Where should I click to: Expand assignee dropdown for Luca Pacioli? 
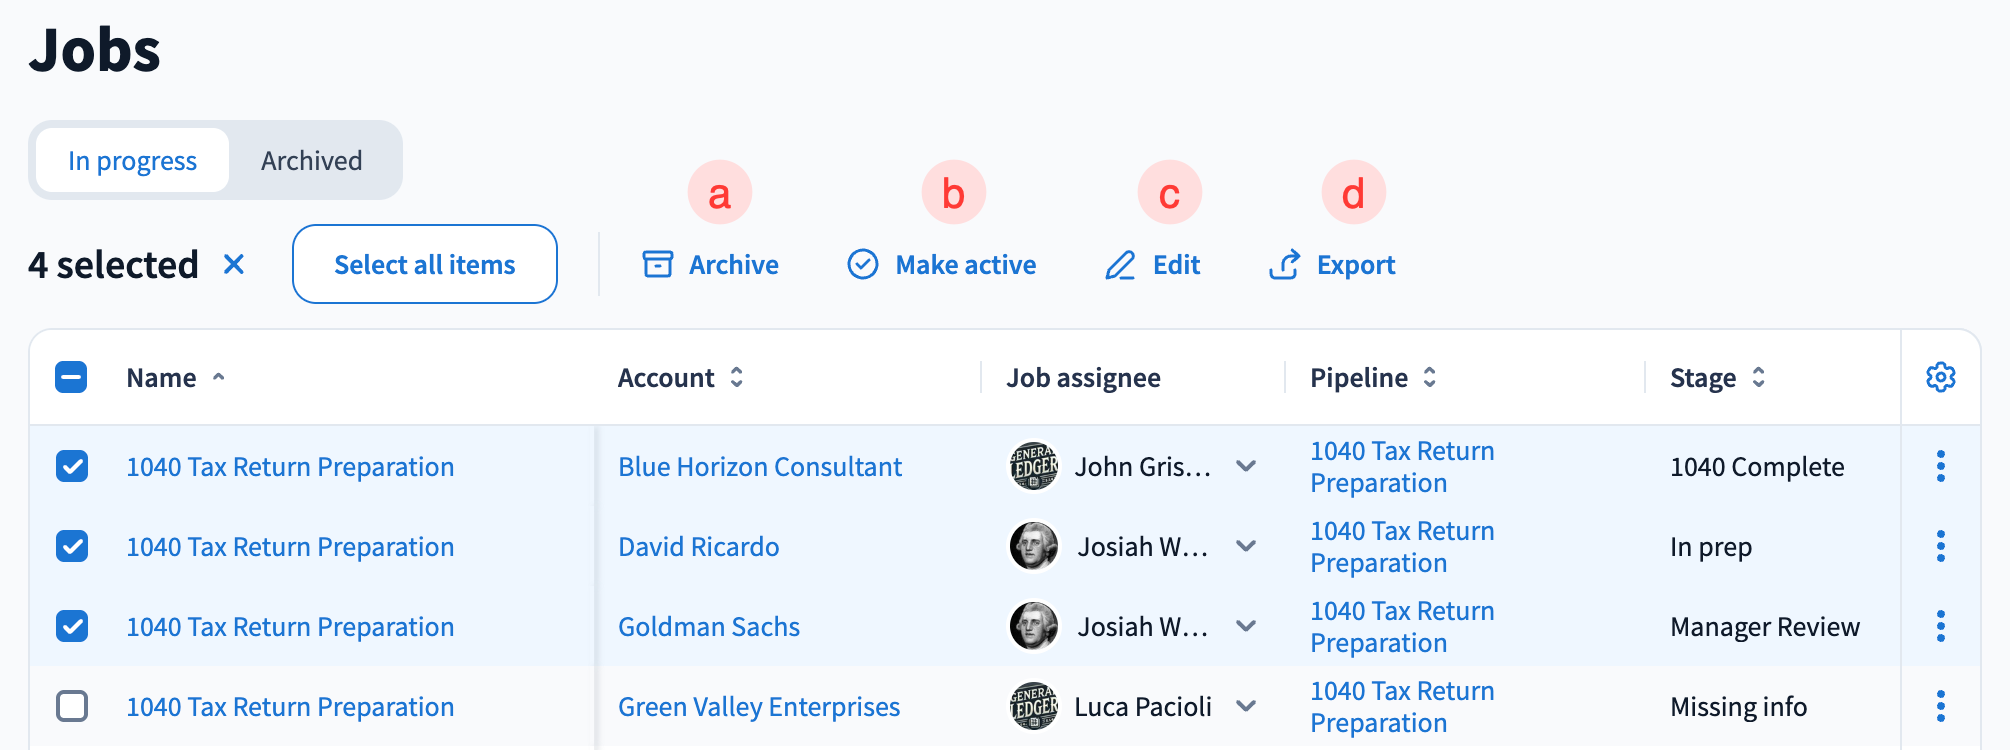(1246, 706)
